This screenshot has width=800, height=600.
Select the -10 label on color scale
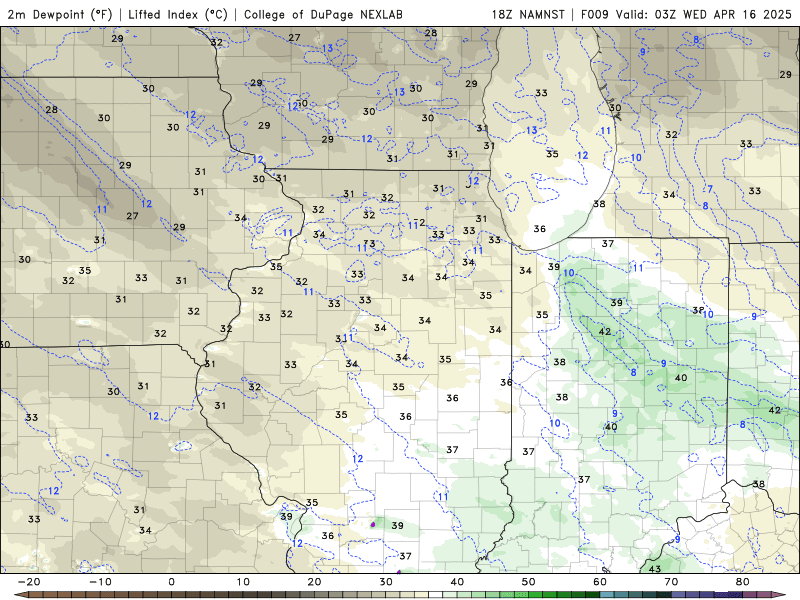point(100,582)
